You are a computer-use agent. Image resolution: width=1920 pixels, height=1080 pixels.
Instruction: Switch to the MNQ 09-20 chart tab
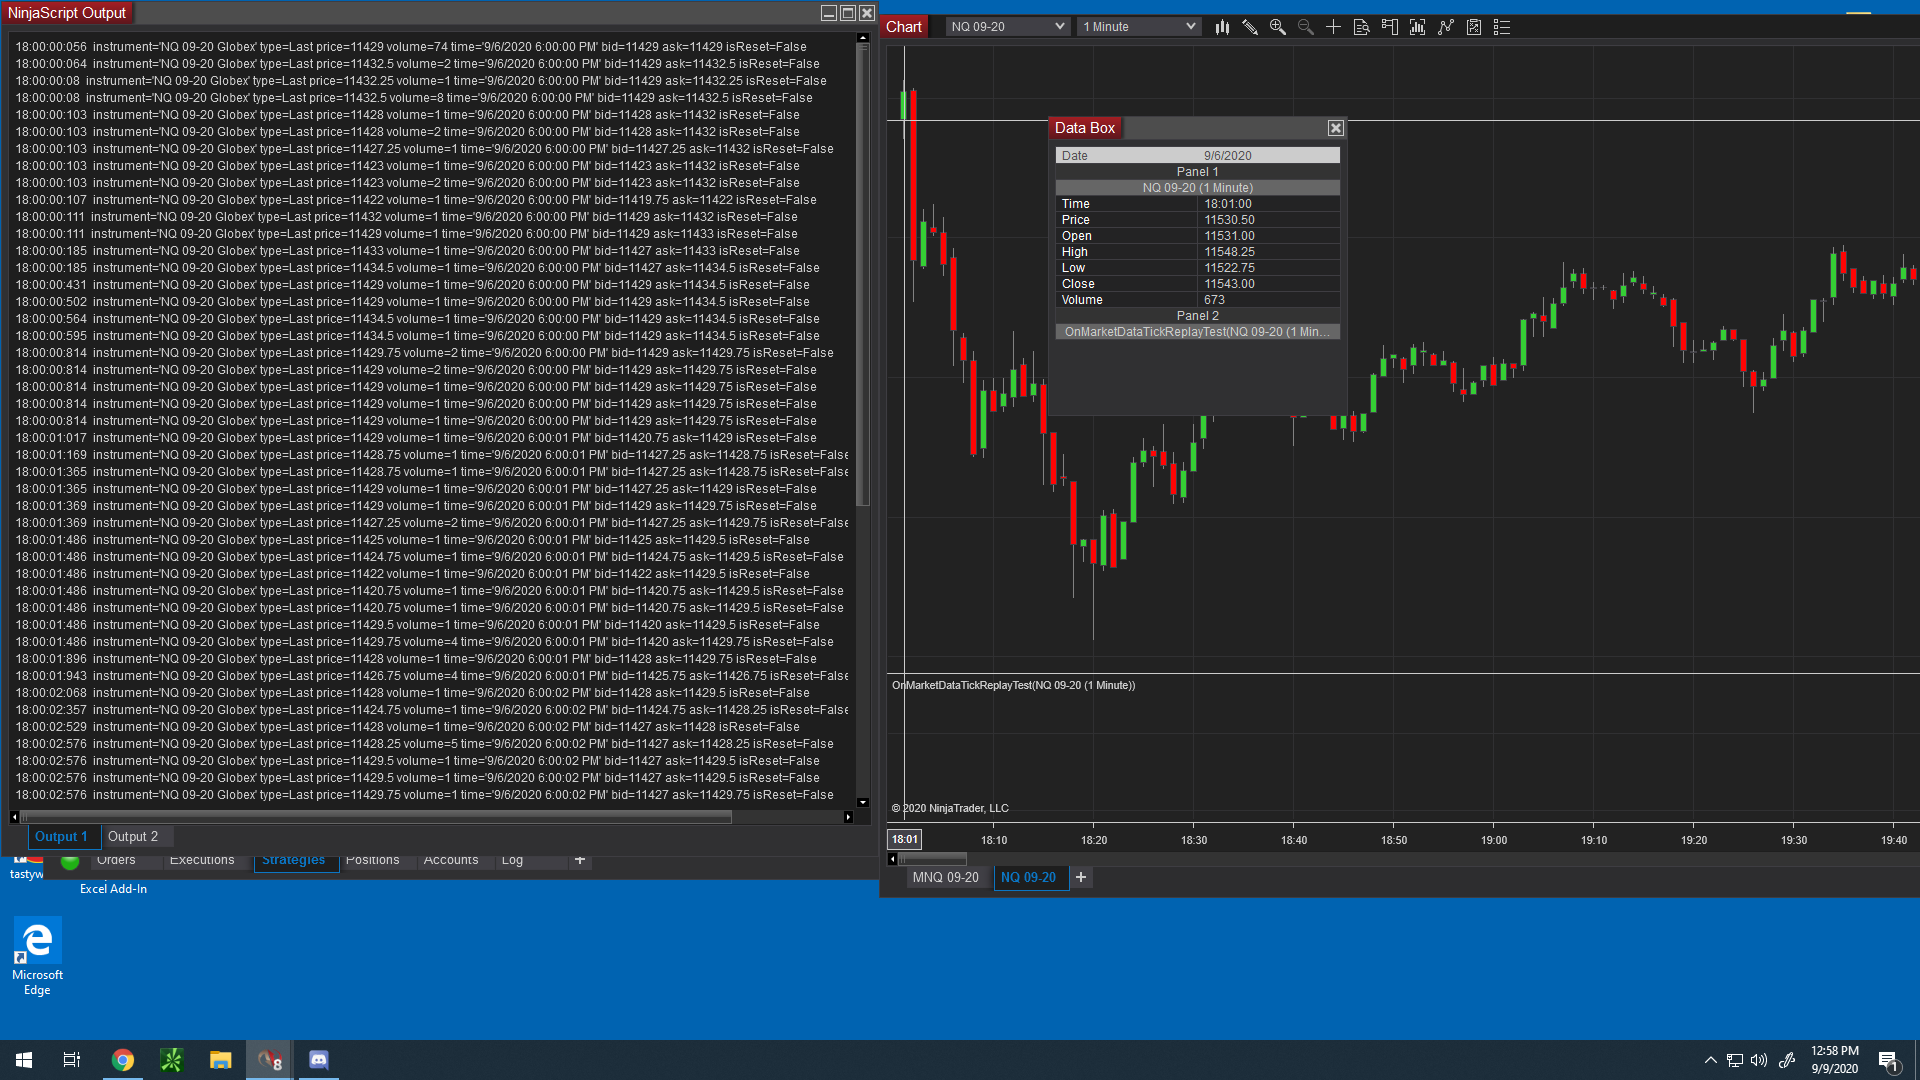click(945, 877)
